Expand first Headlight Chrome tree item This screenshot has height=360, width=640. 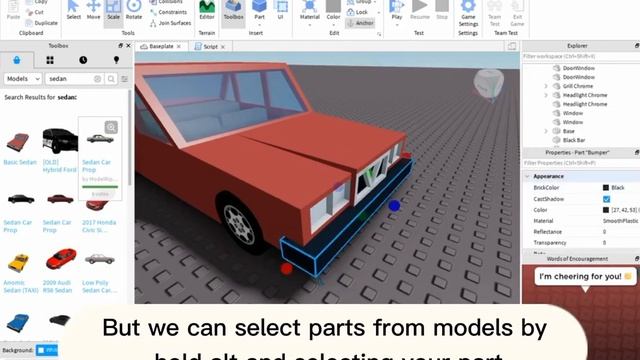click(x=546, y=95)
